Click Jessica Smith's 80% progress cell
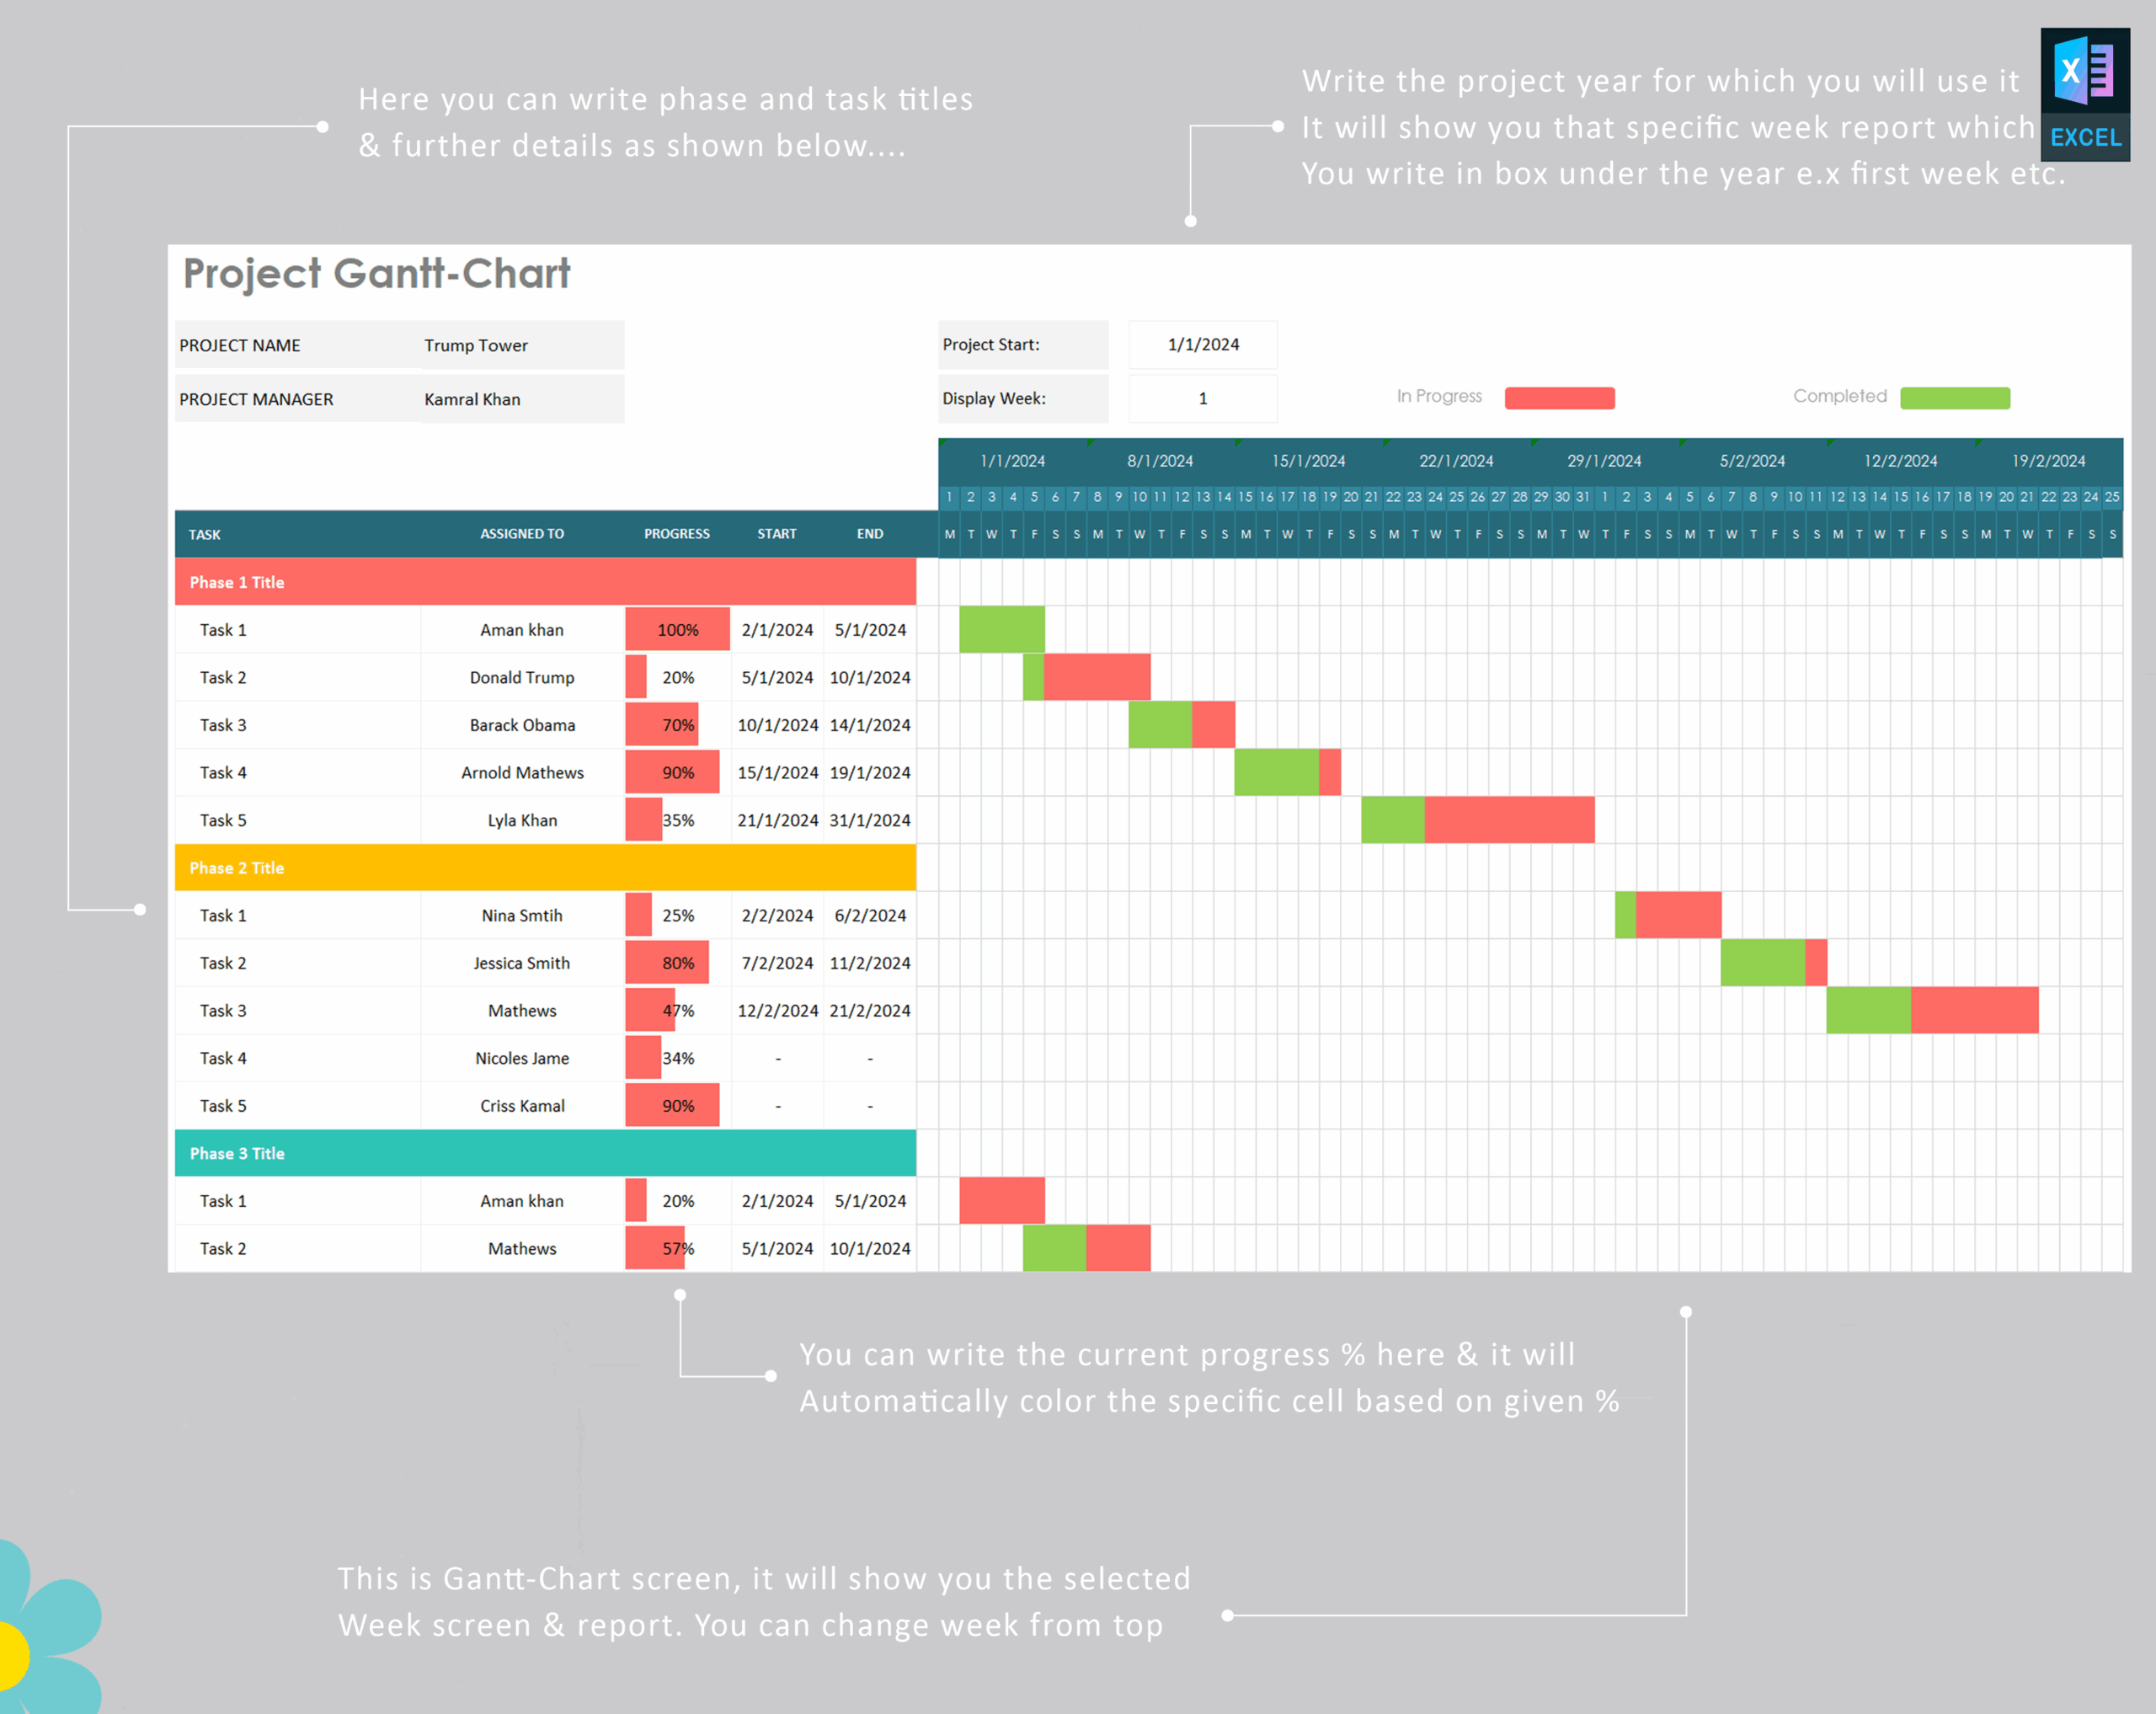The height and width of the screenshot is (1714, 2156). [x=677, y=963]
